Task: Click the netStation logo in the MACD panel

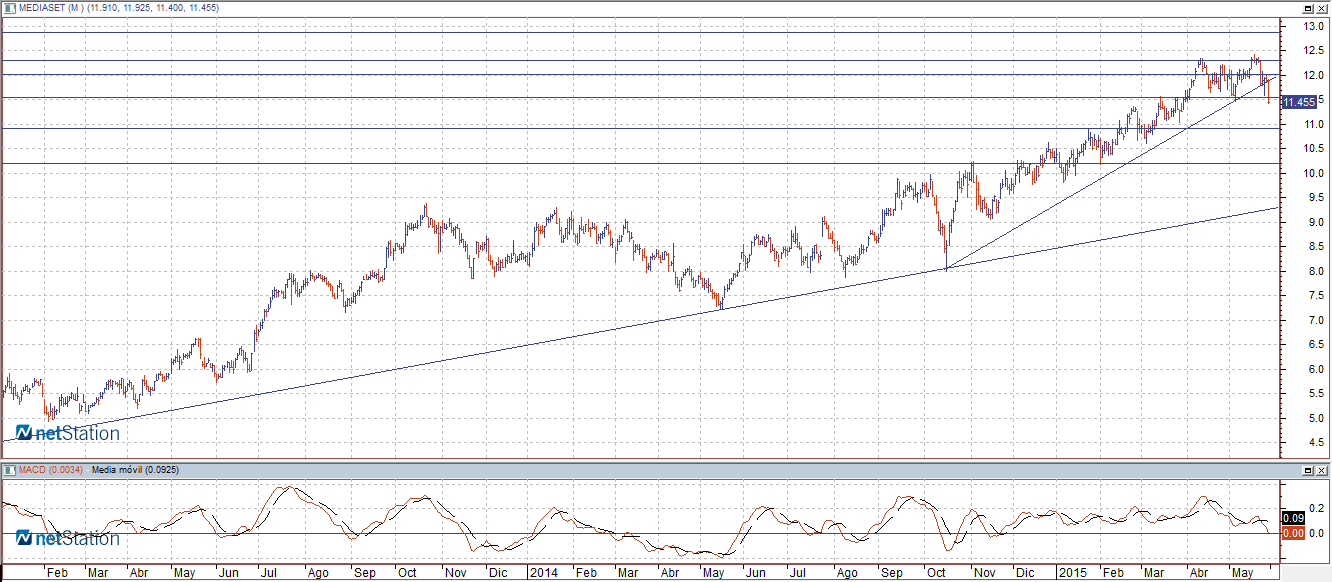Action: coord(67,539)
